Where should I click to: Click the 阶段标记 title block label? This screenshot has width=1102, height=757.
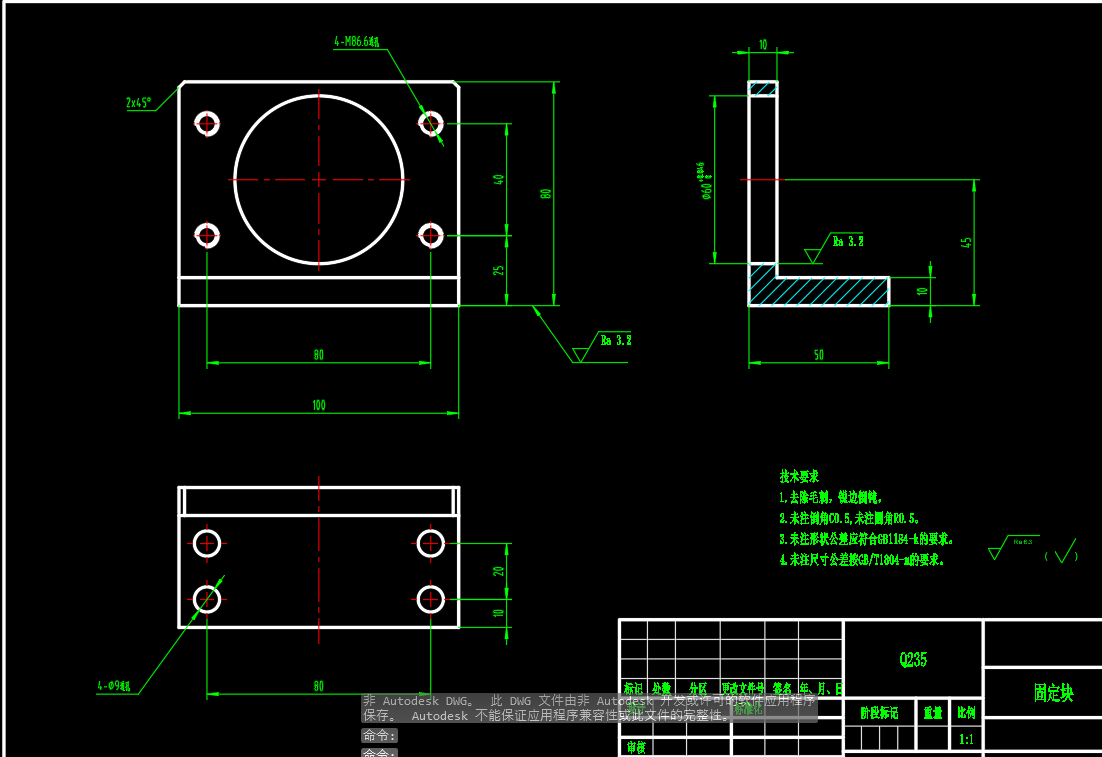point(879,713)
